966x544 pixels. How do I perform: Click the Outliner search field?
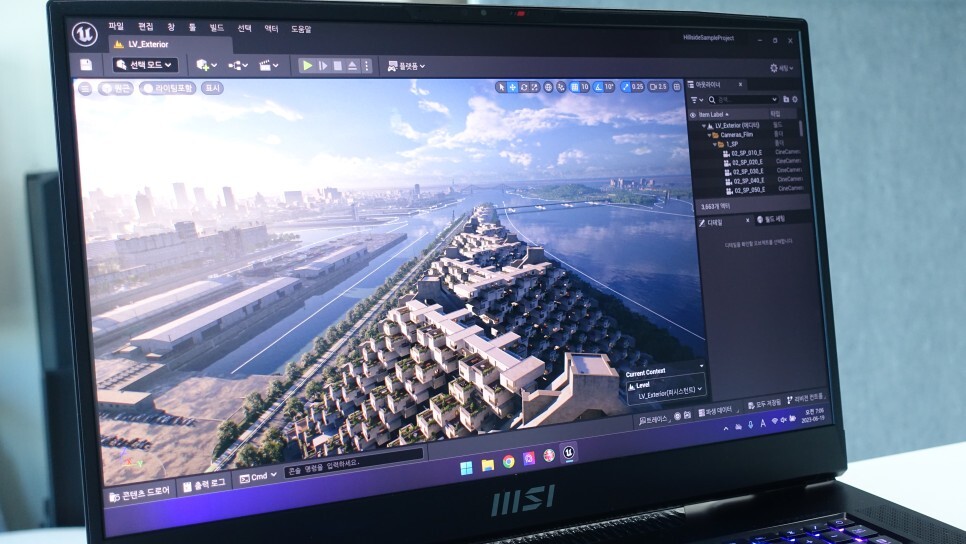743,99
